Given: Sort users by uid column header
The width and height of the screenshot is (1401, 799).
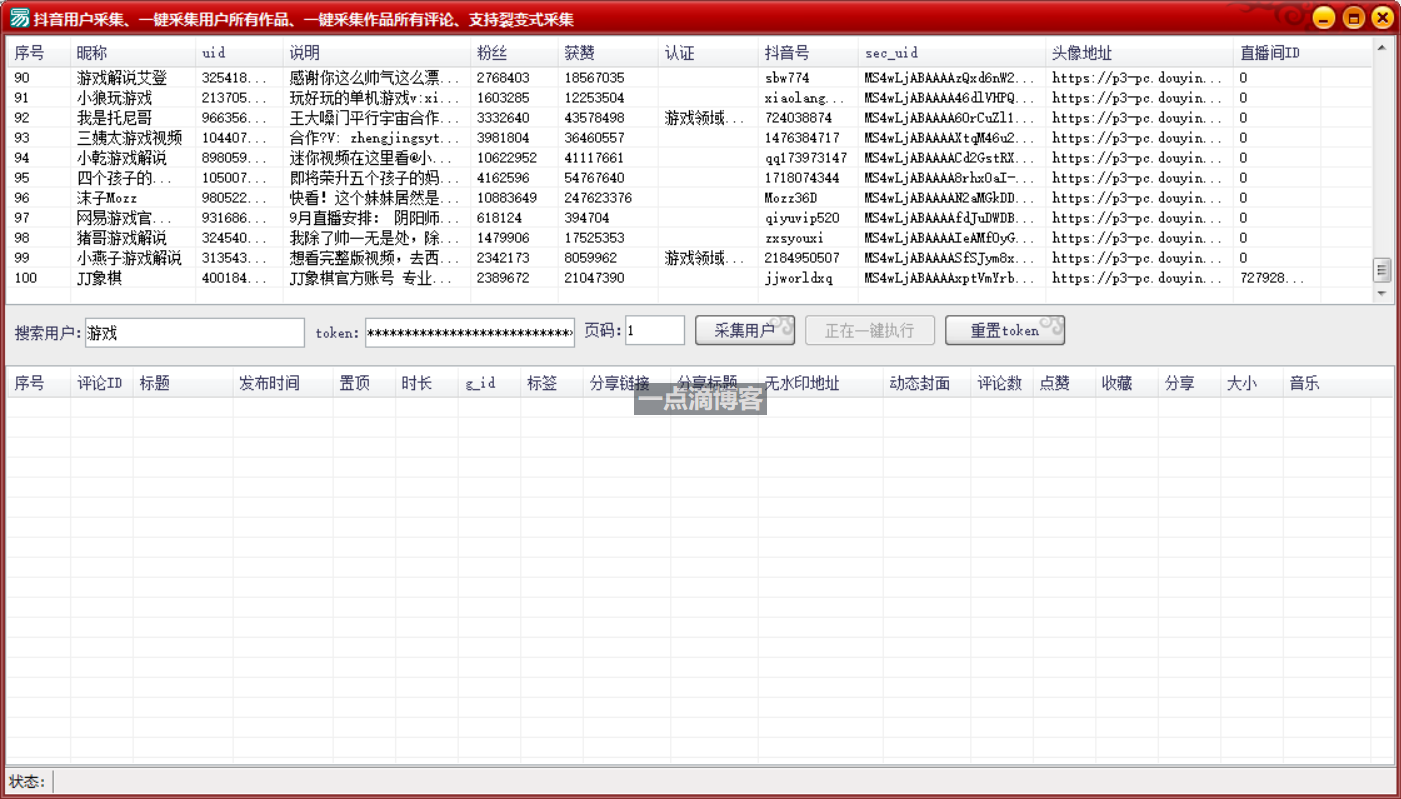Looking at the screenshot, I should click(x=240, y=53).
